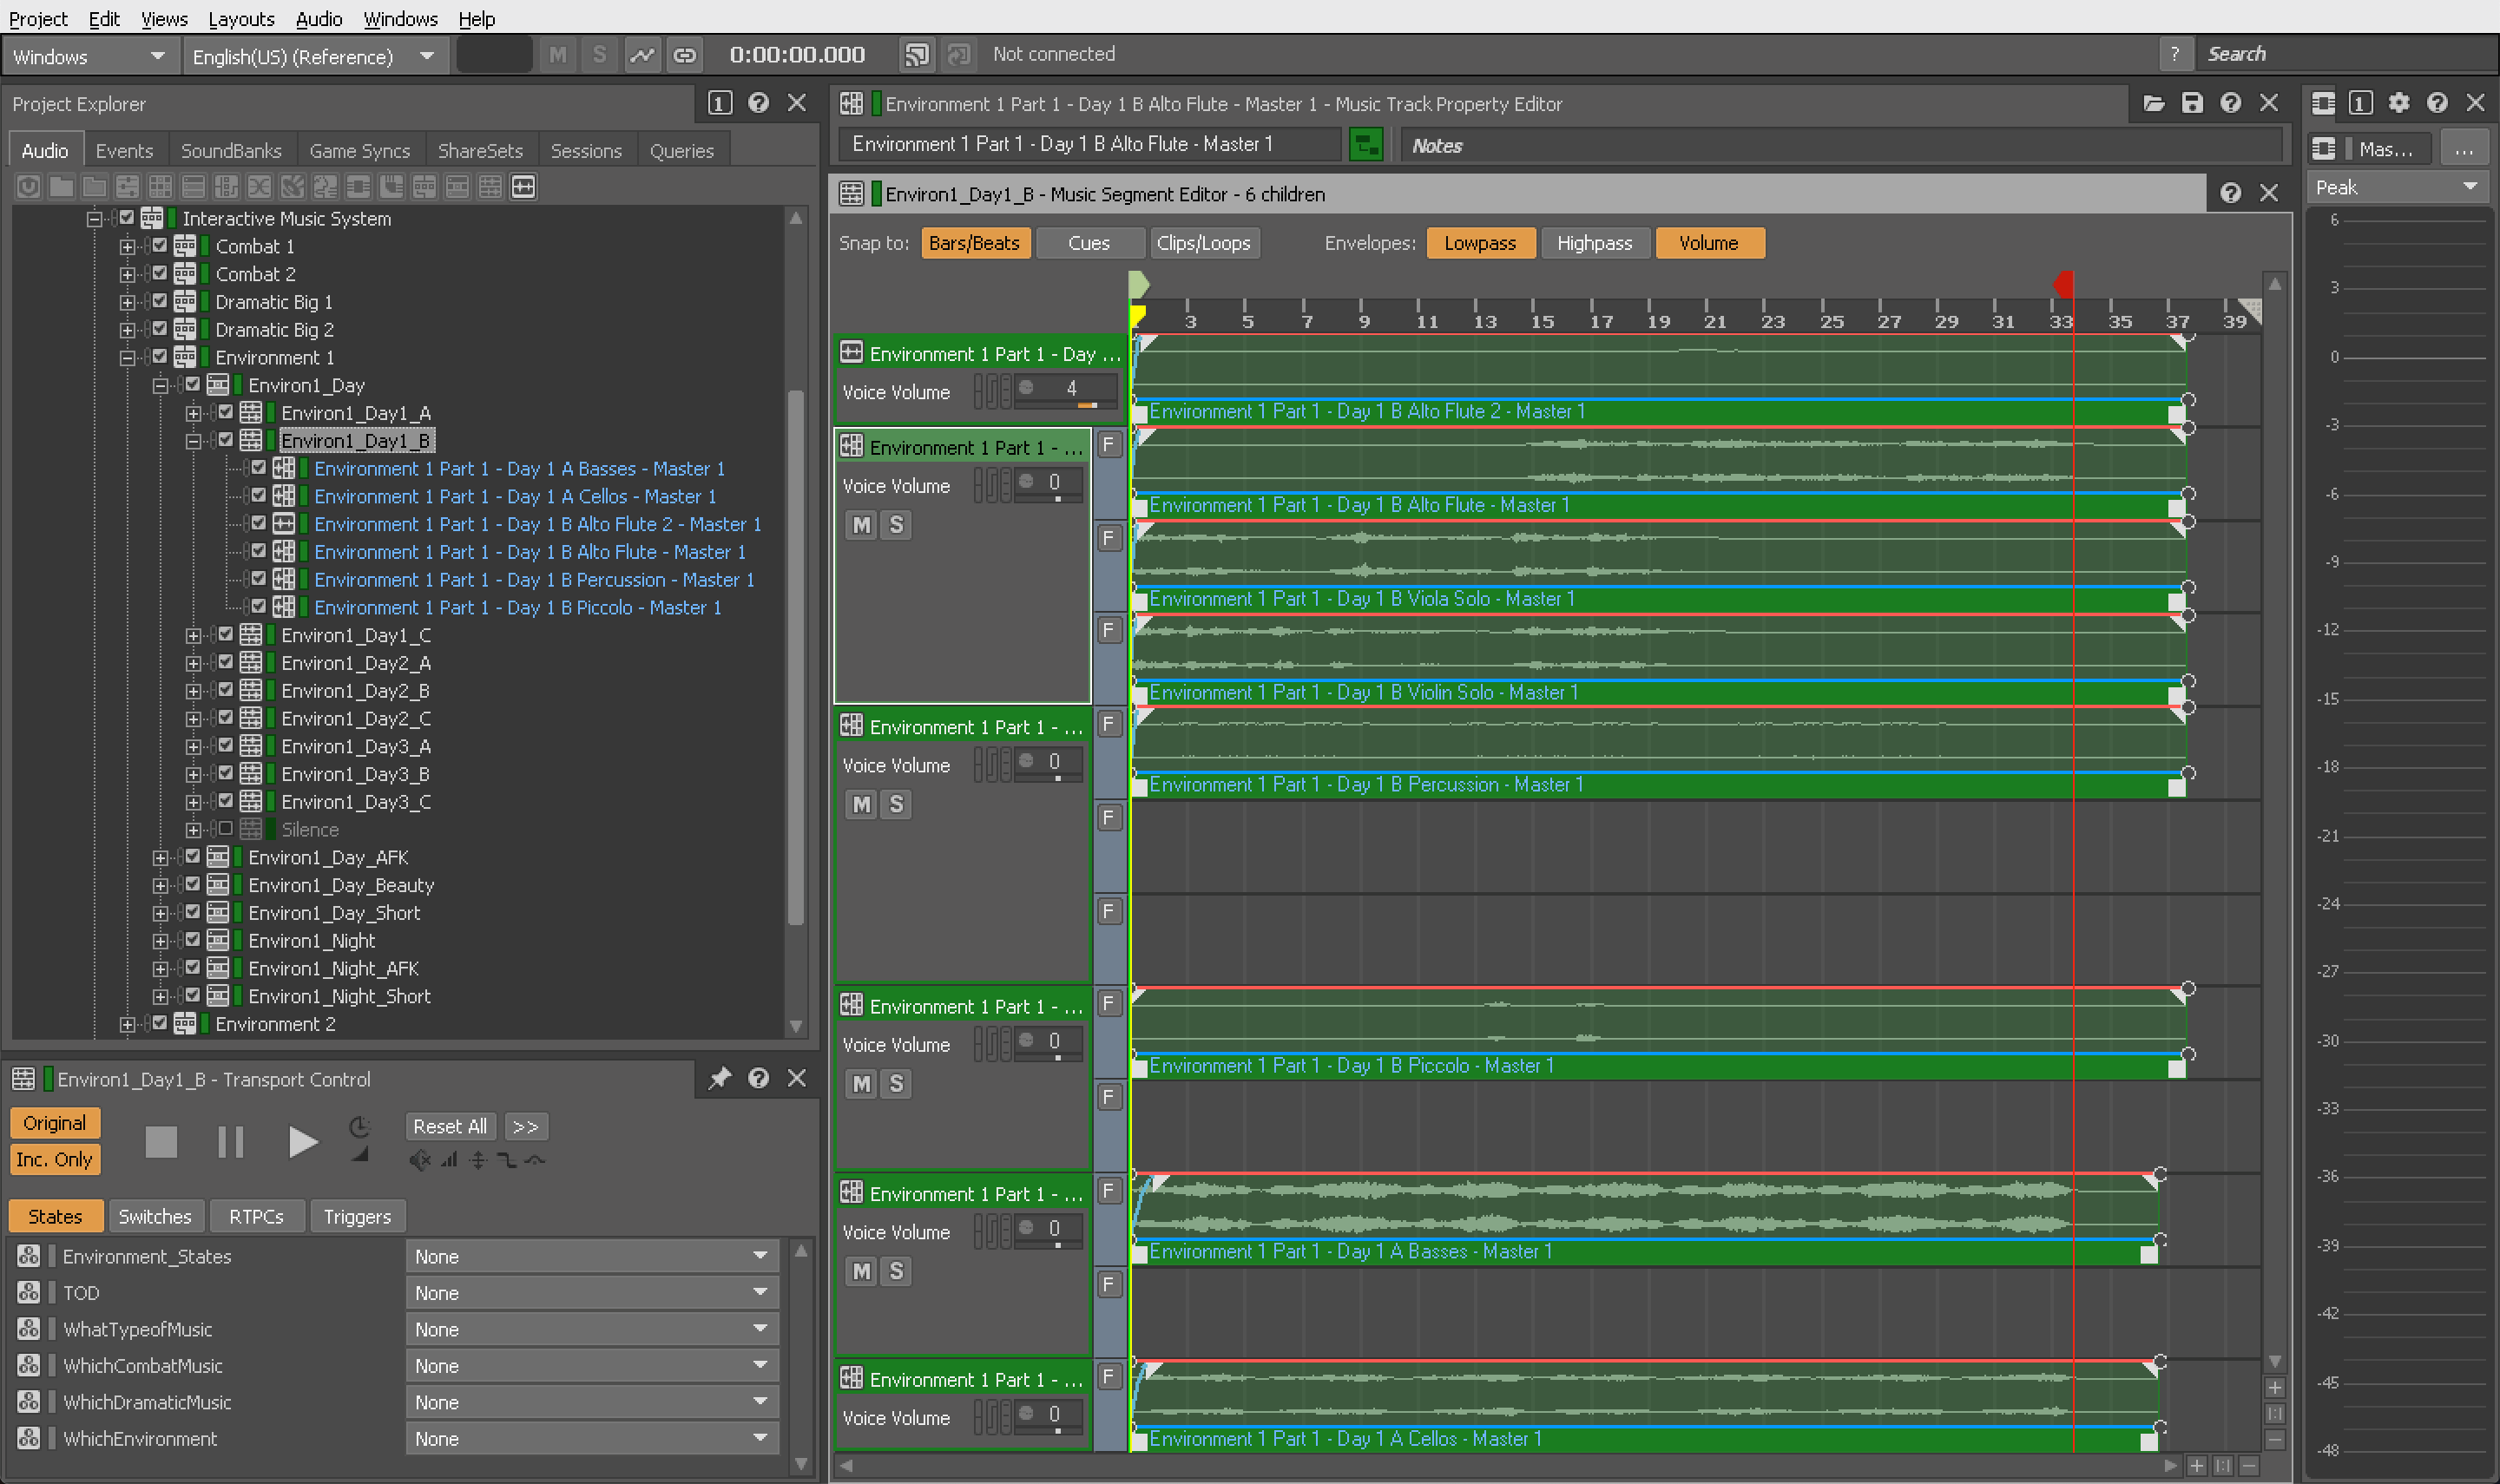
Task: Click the question mark button beside the Search box
Action: pyautogui.click(x=2174, y=55)
